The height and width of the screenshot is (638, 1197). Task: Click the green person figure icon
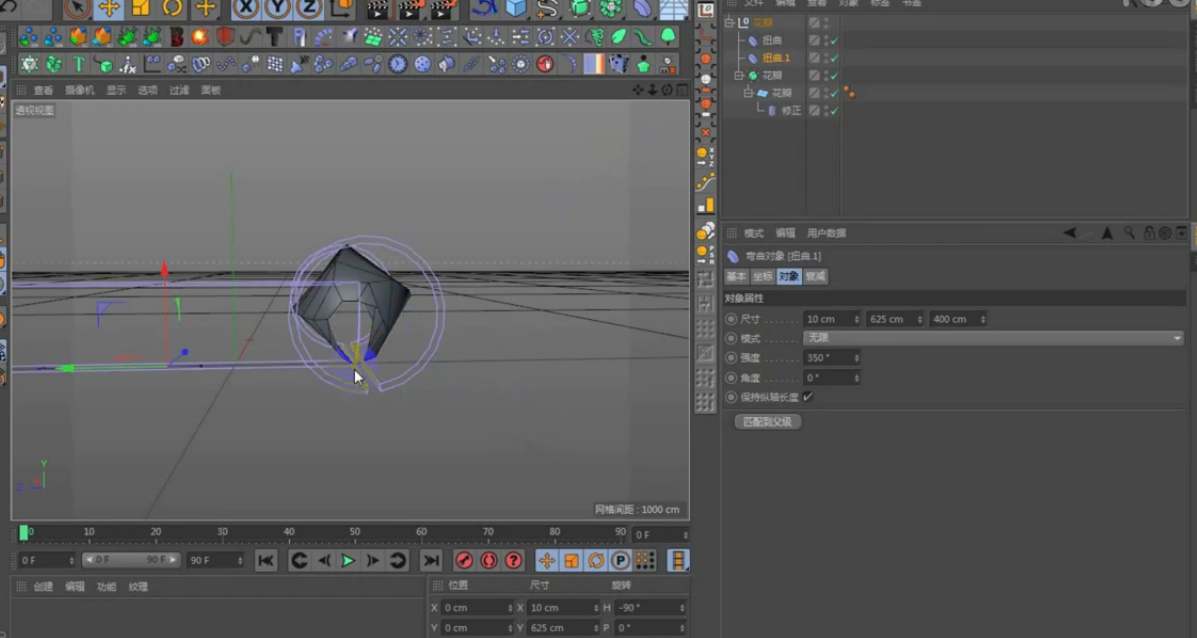pyautogui.click(x=644, y=64)
